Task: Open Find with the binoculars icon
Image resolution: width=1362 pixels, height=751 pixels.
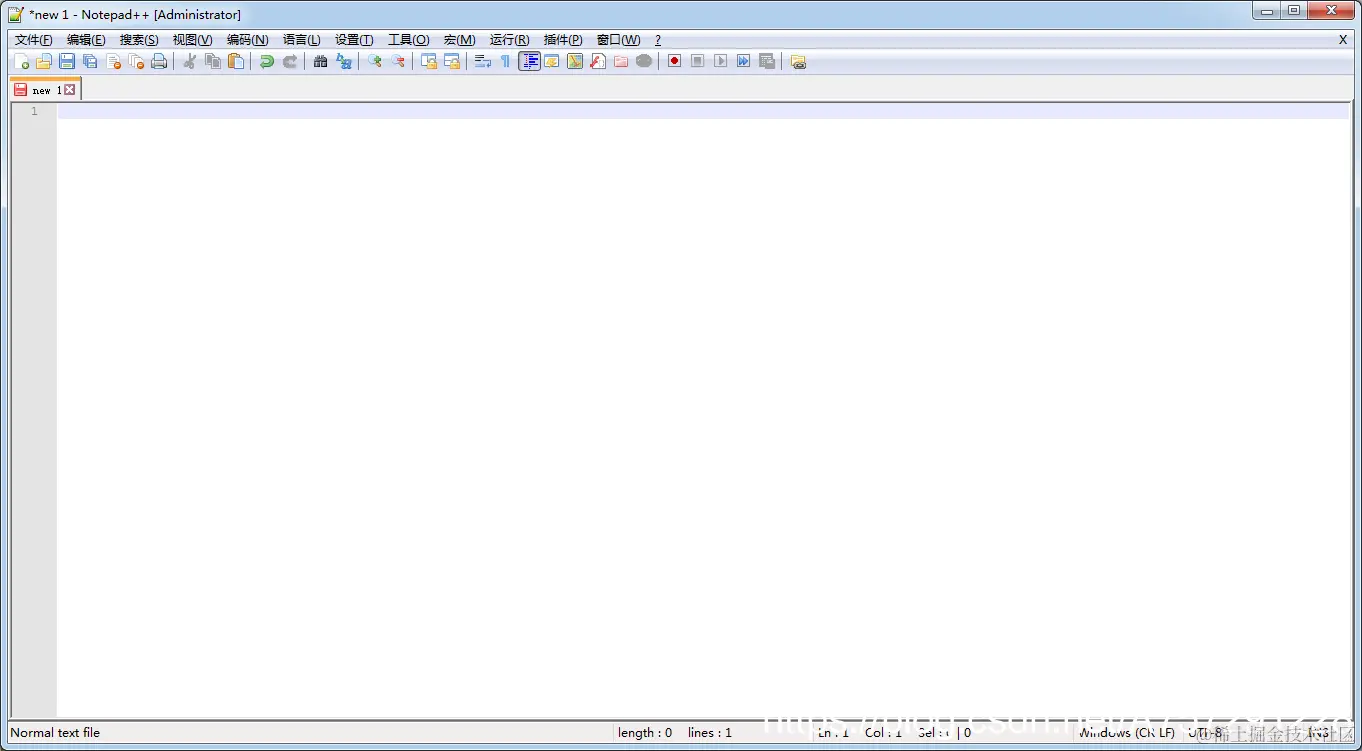Action: (x=320, y=61)
